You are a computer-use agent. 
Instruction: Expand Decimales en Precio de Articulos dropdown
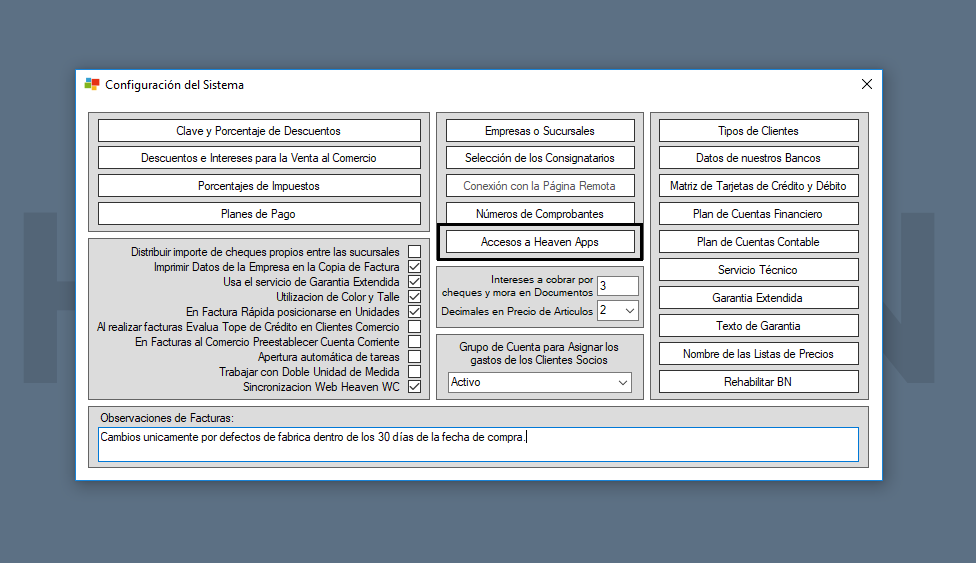(x=630, y=310)
